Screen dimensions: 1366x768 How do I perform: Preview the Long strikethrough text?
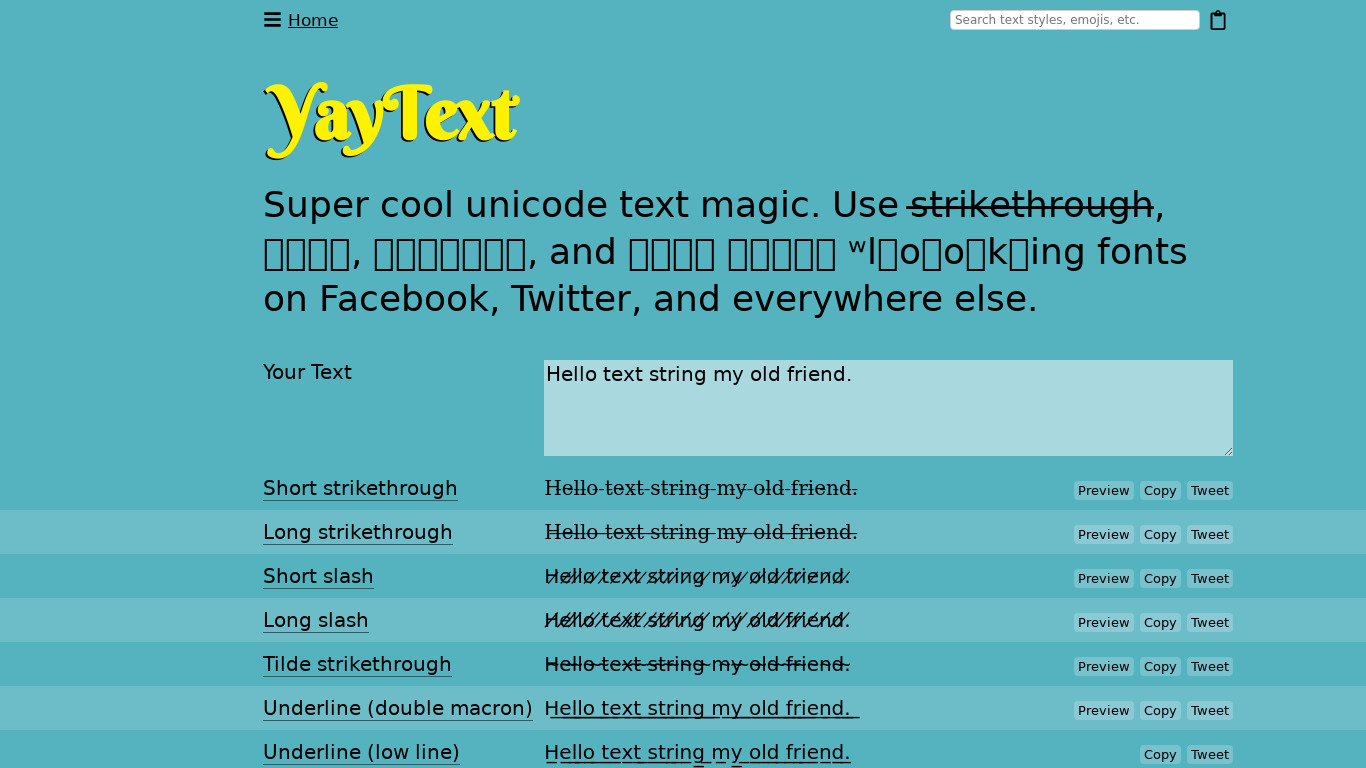tap(1104, 534)
